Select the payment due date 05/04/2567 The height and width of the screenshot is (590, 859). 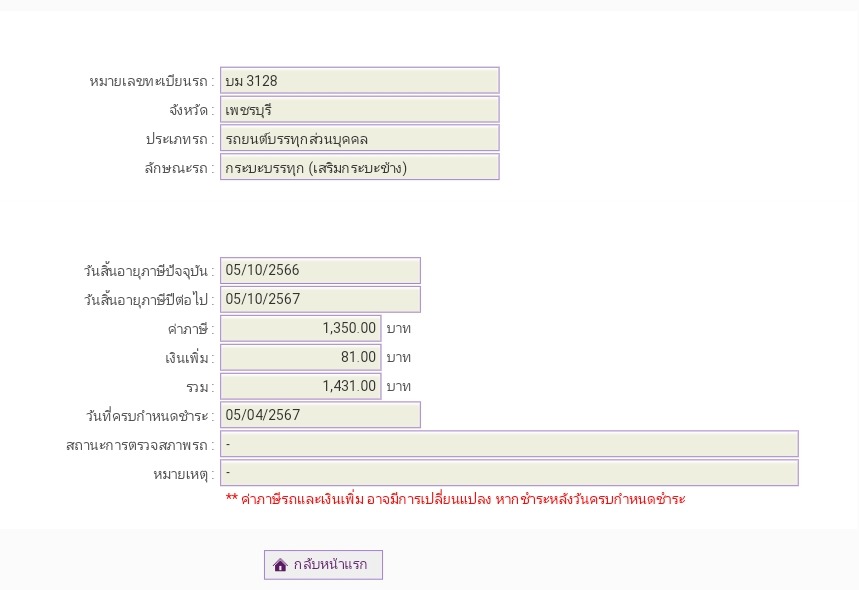coord(320,415)
